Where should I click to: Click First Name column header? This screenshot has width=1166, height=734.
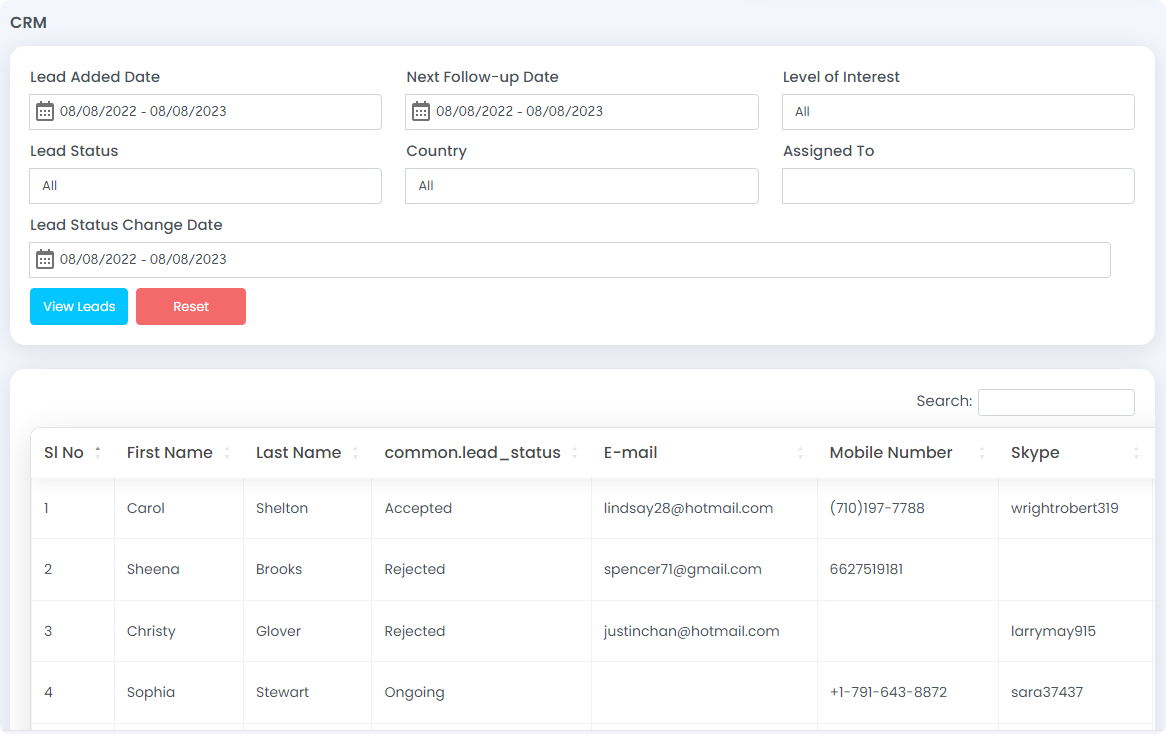point(170,452)
